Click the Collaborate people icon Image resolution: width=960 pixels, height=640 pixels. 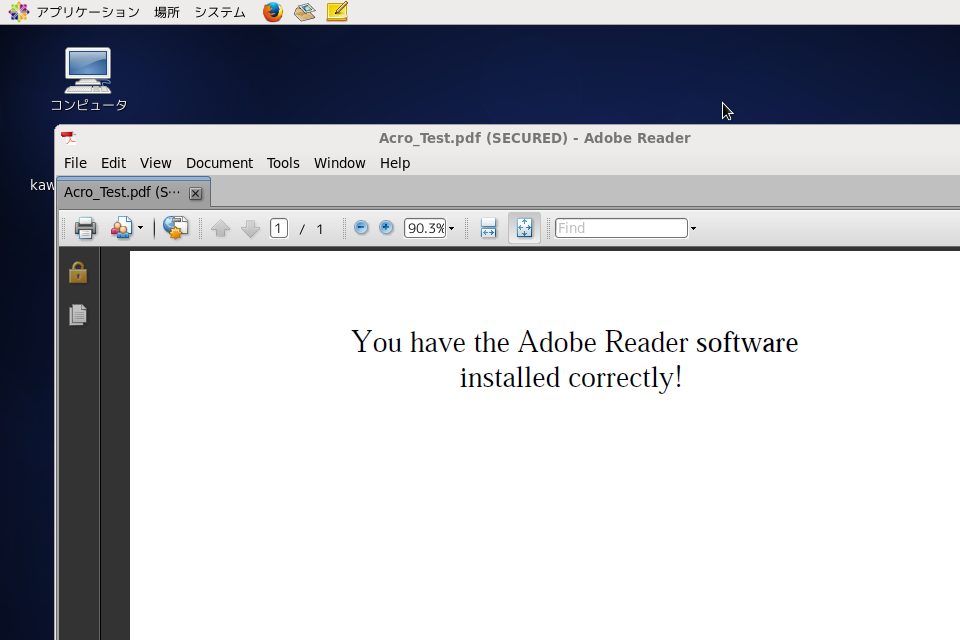coord(121,228)
